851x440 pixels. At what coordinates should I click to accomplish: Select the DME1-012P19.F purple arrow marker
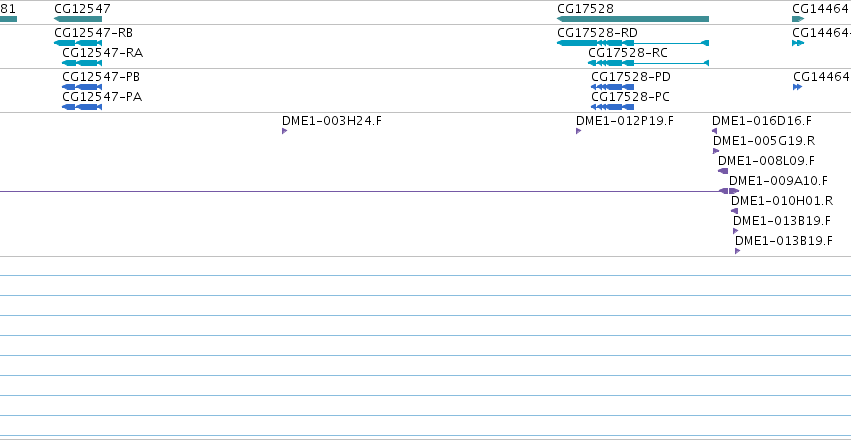point(579,131)
